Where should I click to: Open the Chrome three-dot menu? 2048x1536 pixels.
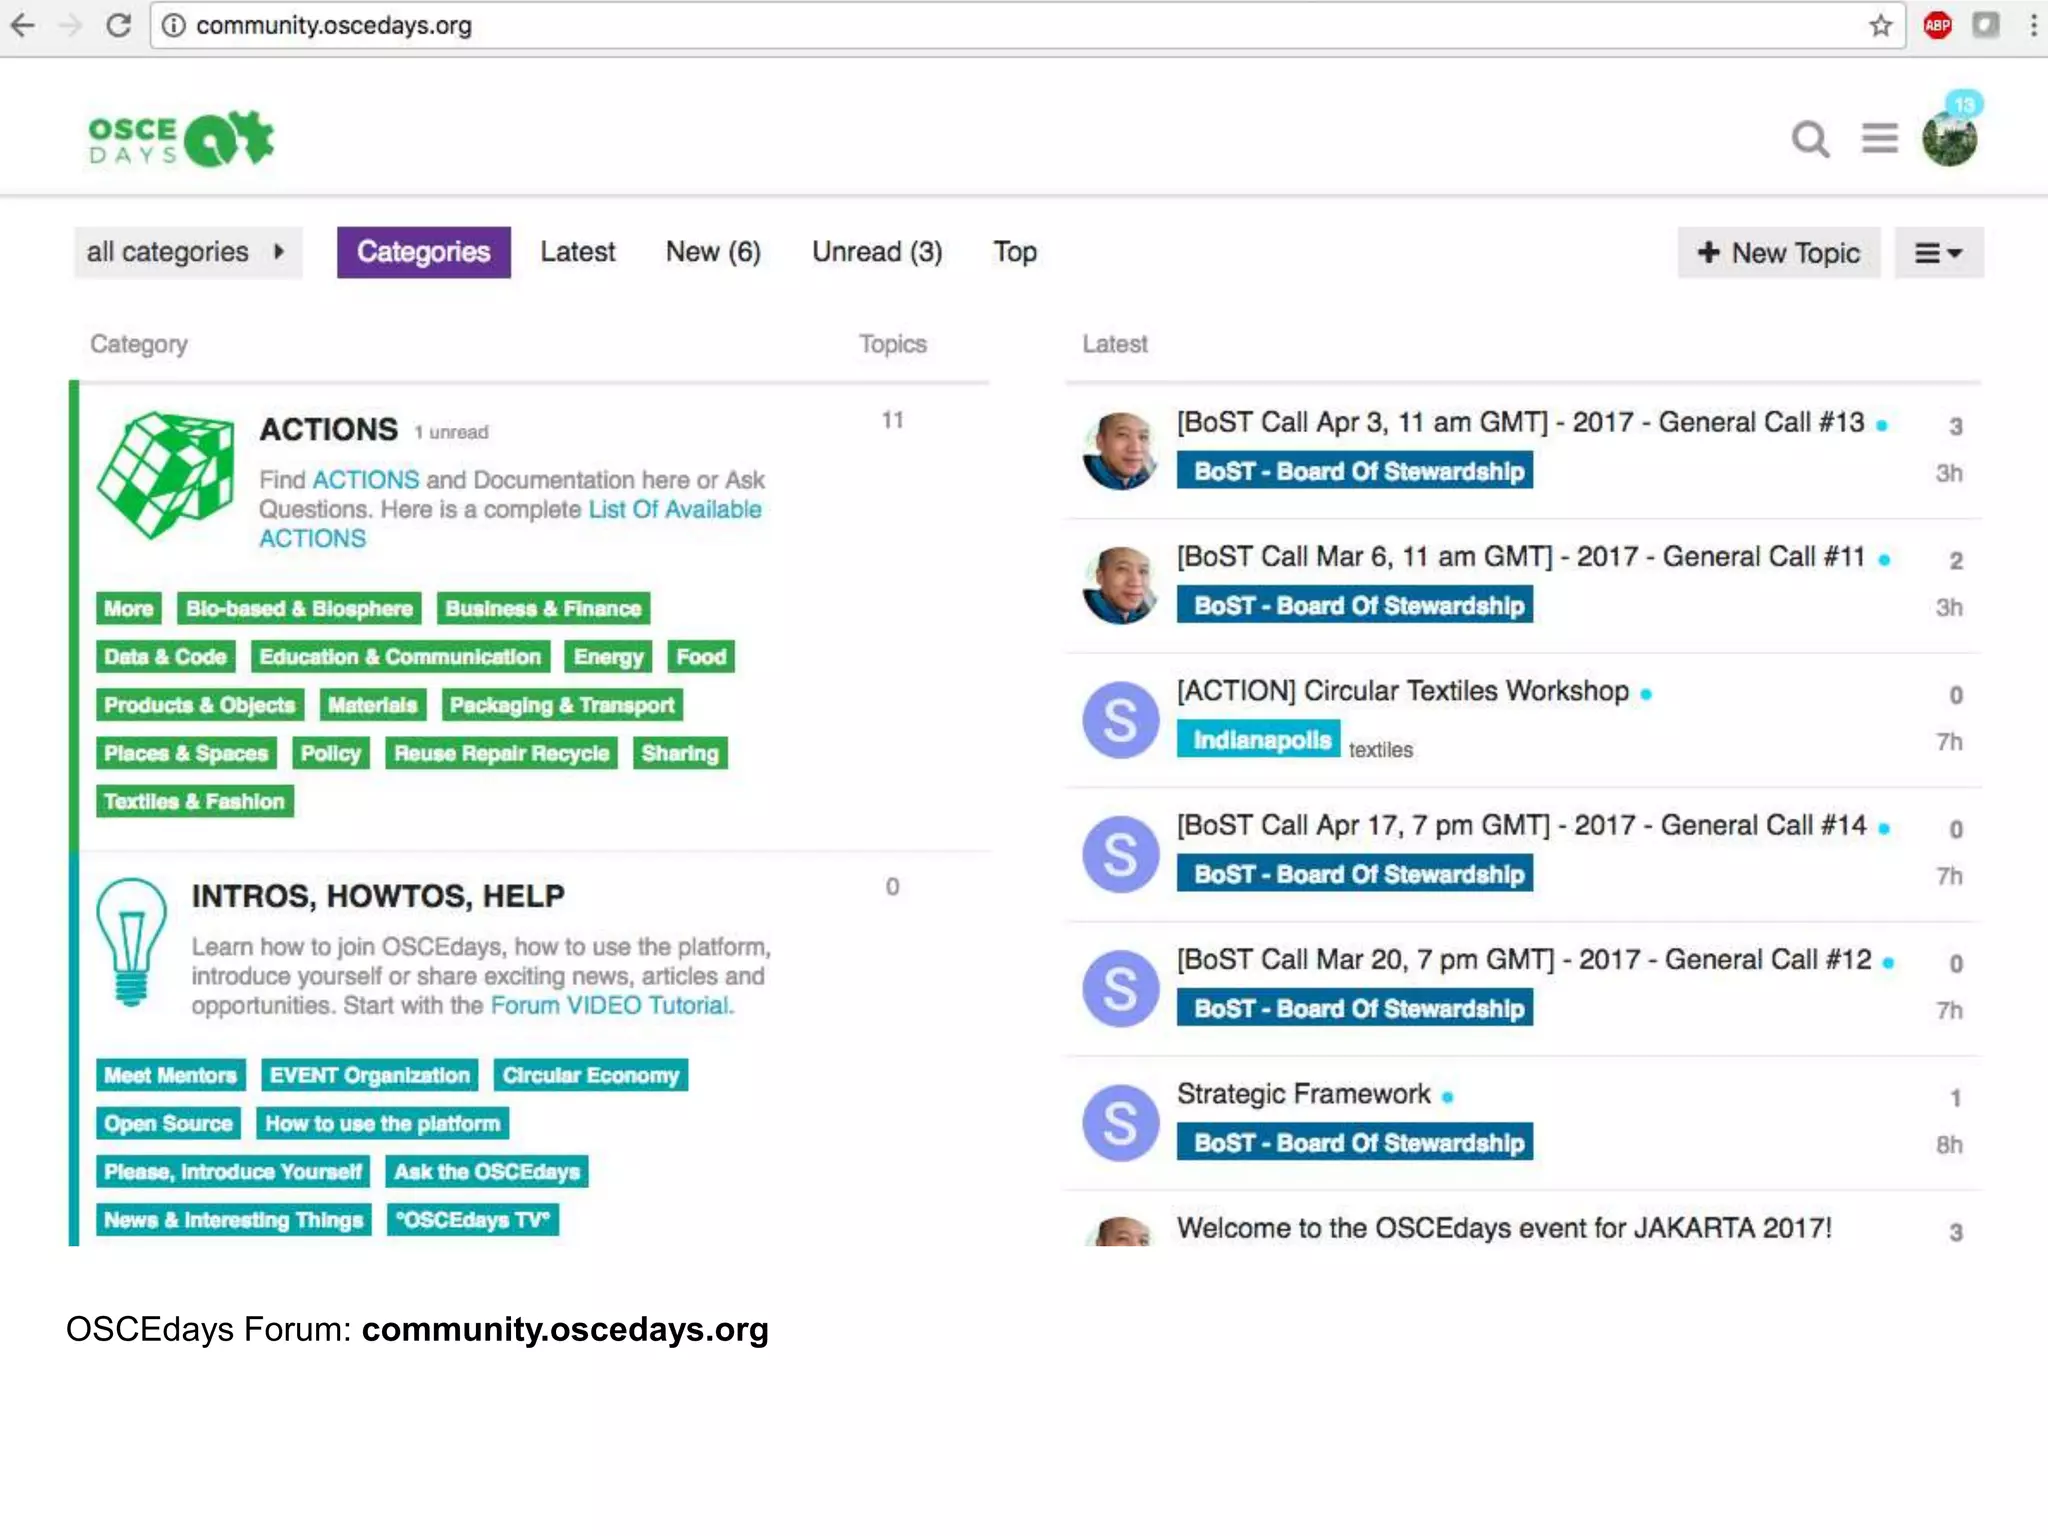point(2033,25)
